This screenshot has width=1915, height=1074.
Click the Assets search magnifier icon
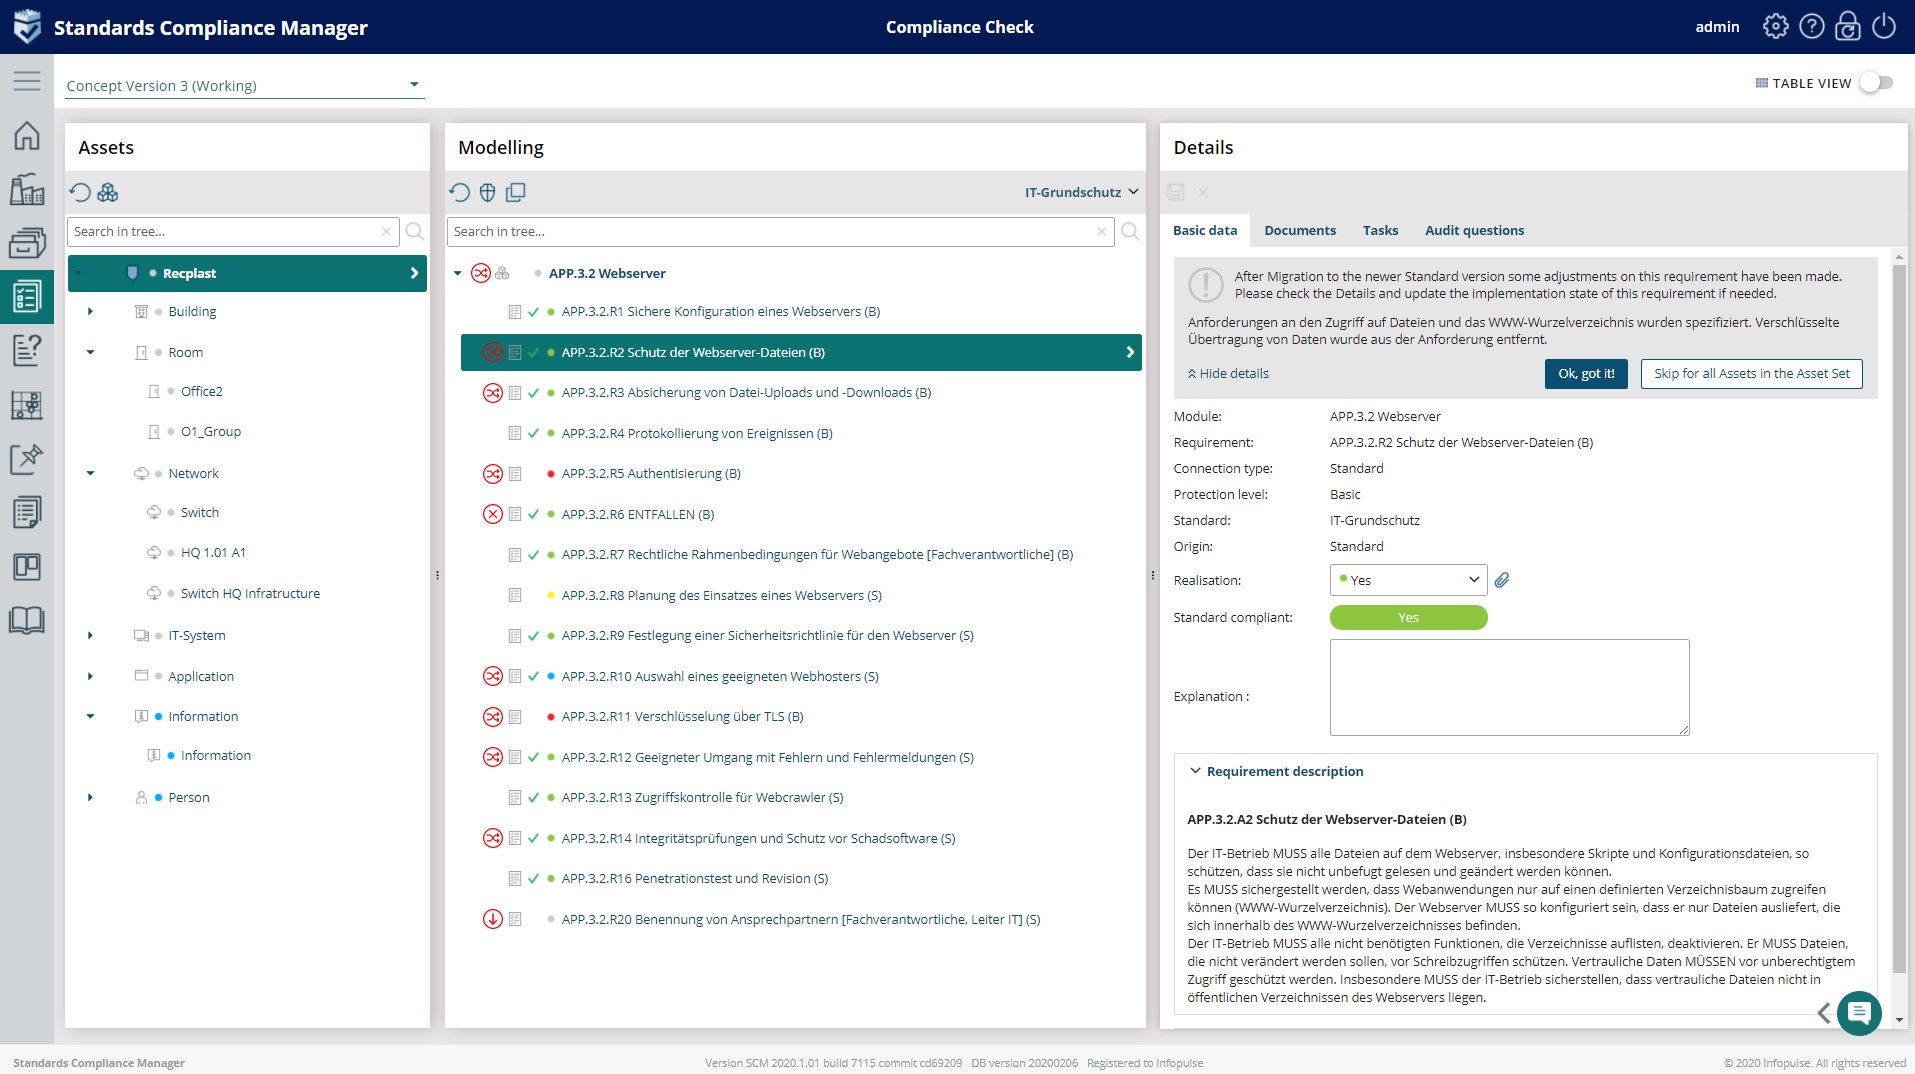[415, 232]
